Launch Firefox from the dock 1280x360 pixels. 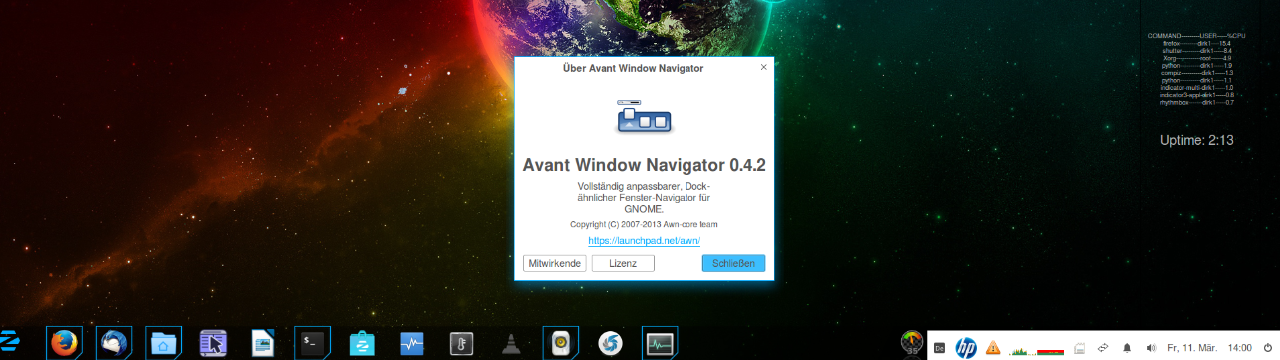click(x=64, y=343)
